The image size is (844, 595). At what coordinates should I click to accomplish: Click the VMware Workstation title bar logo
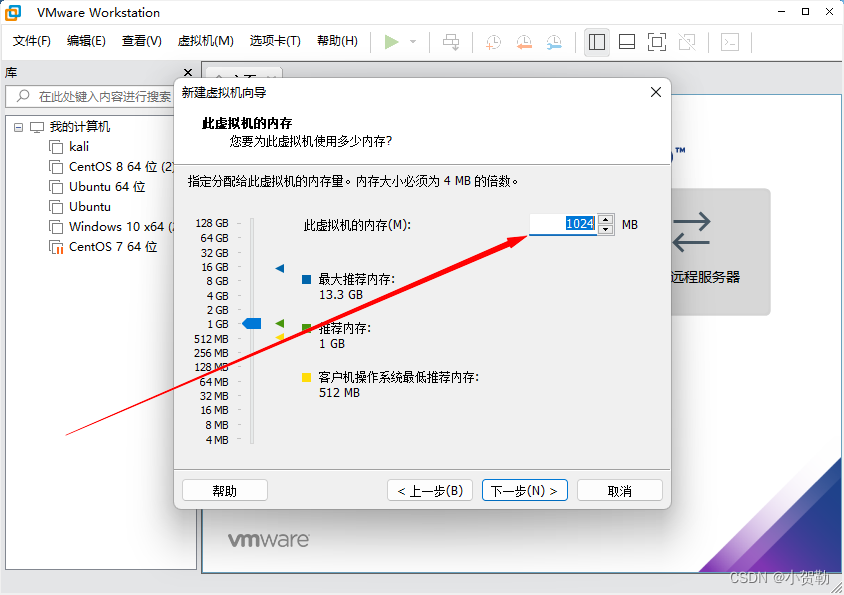pyautogui.click(x=13, y=12)
